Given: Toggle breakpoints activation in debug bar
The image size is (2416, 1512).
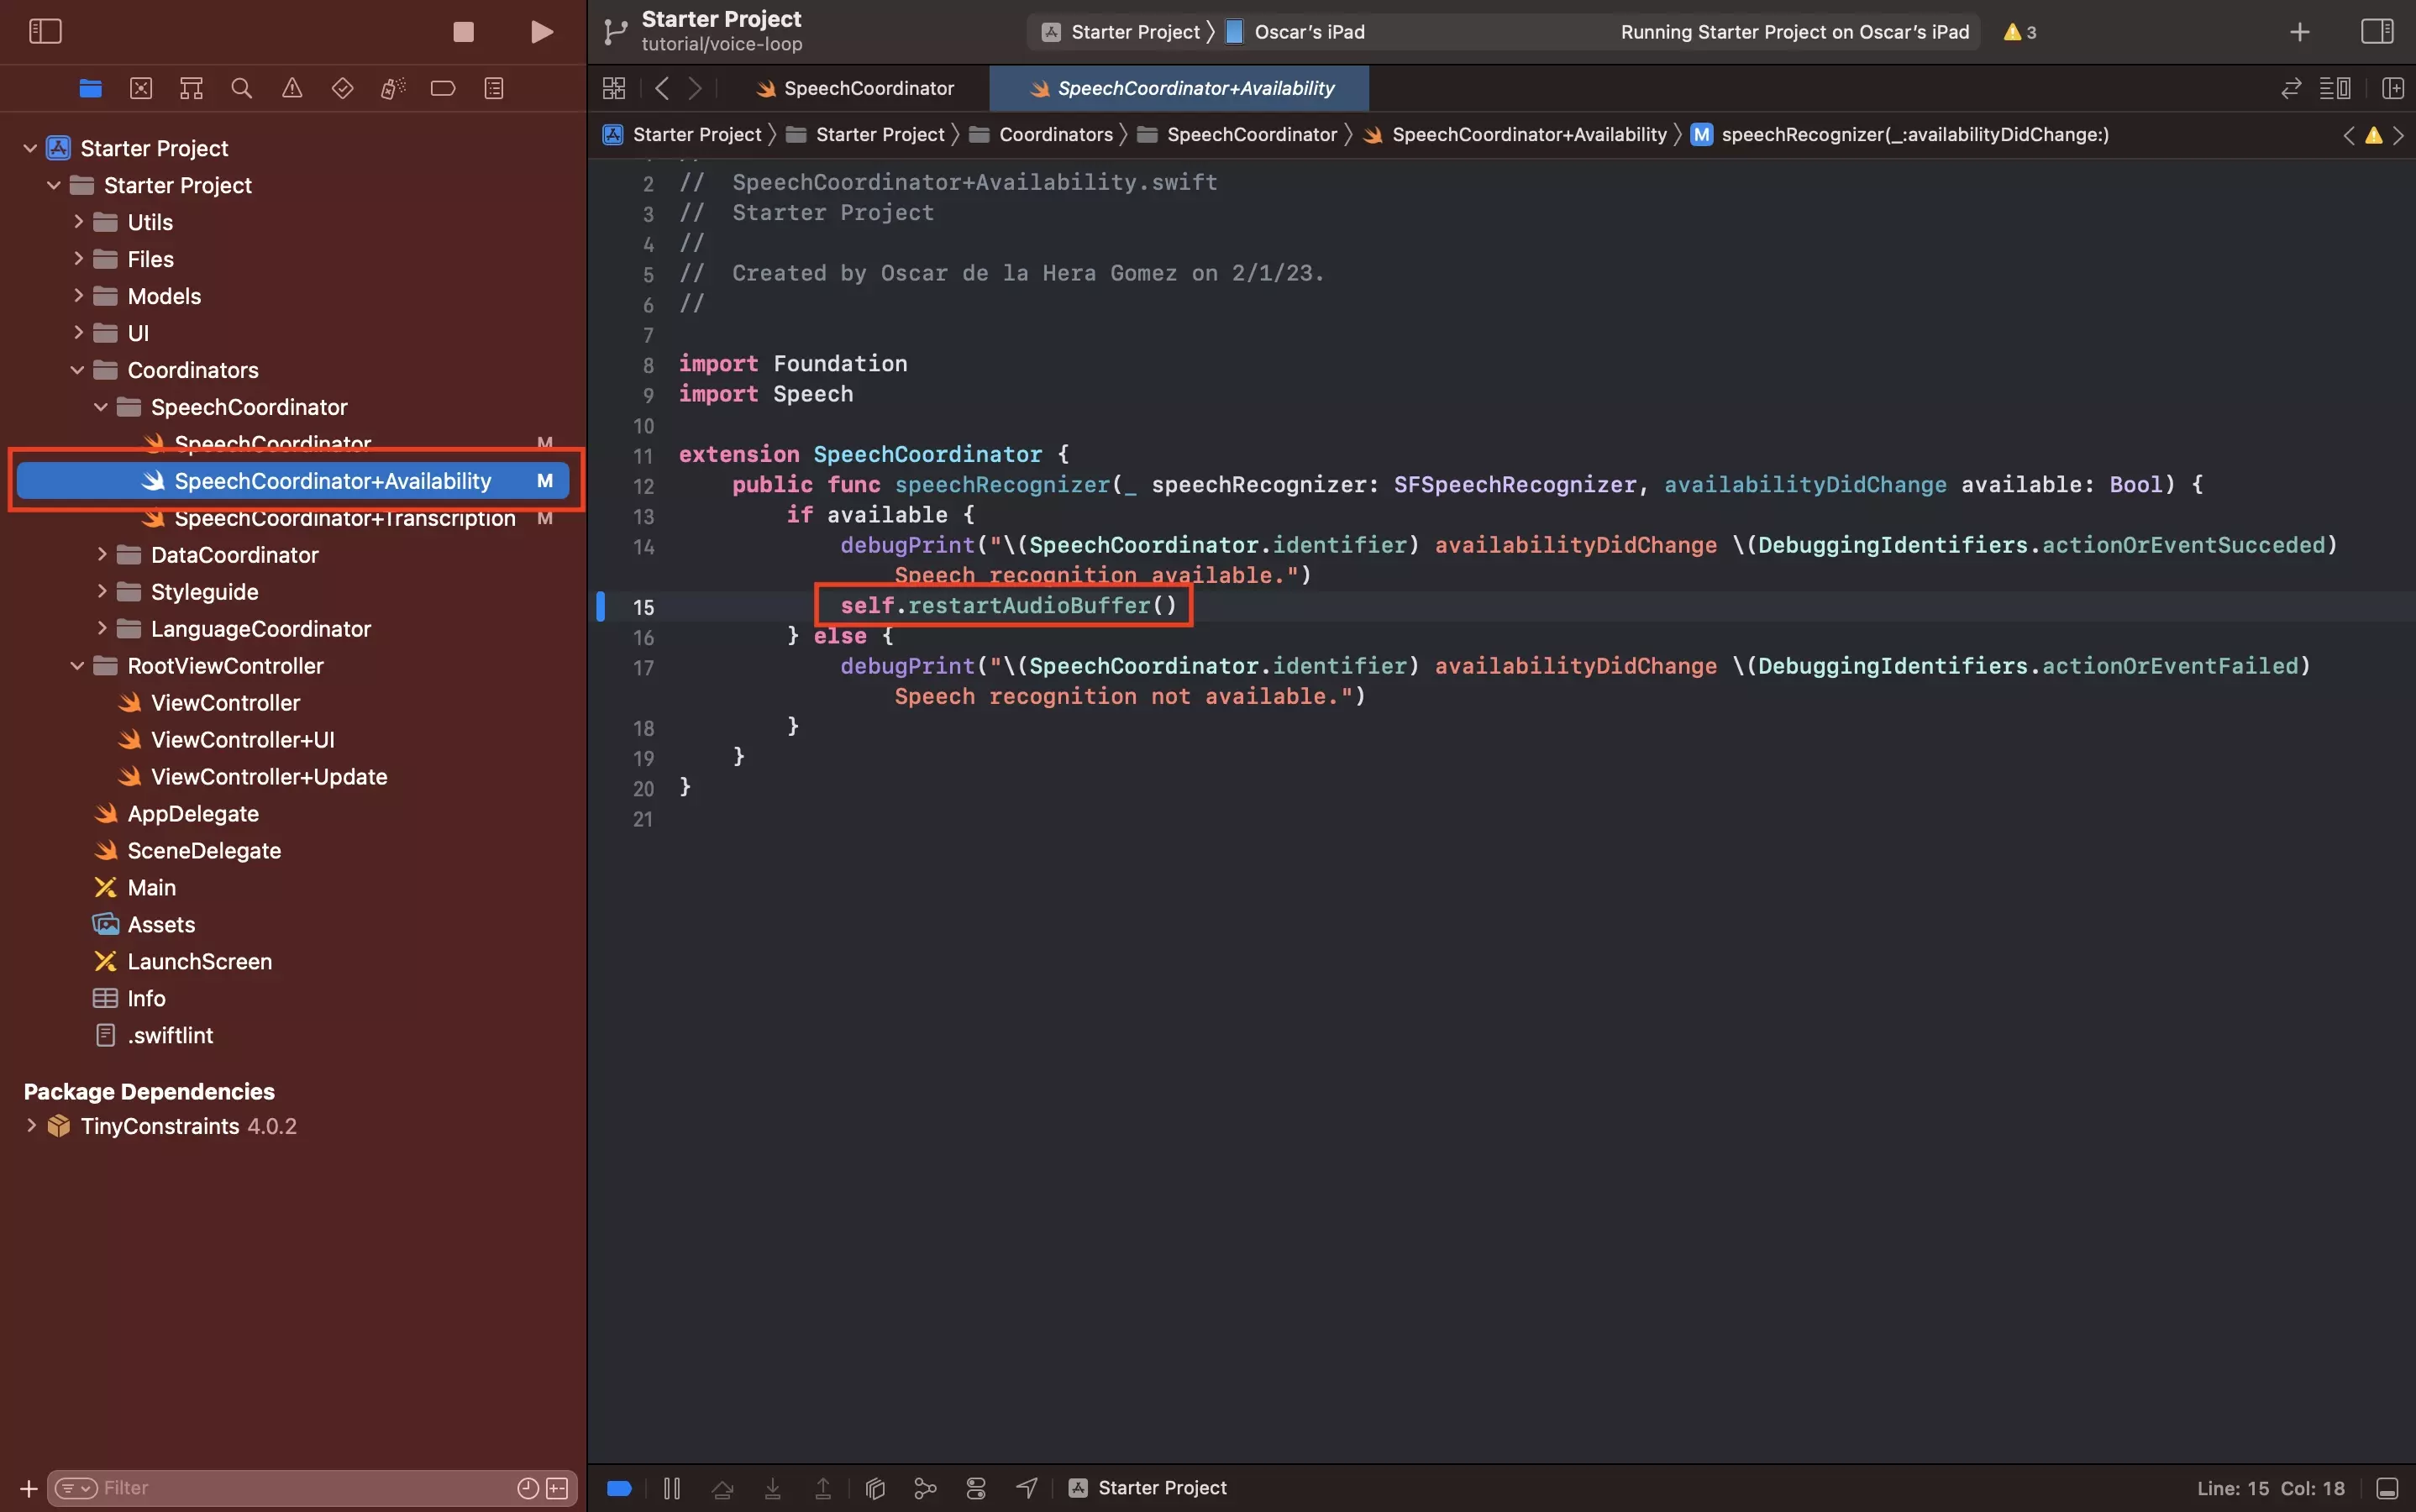Looking at the screenshot, I should click(619, 1488).
